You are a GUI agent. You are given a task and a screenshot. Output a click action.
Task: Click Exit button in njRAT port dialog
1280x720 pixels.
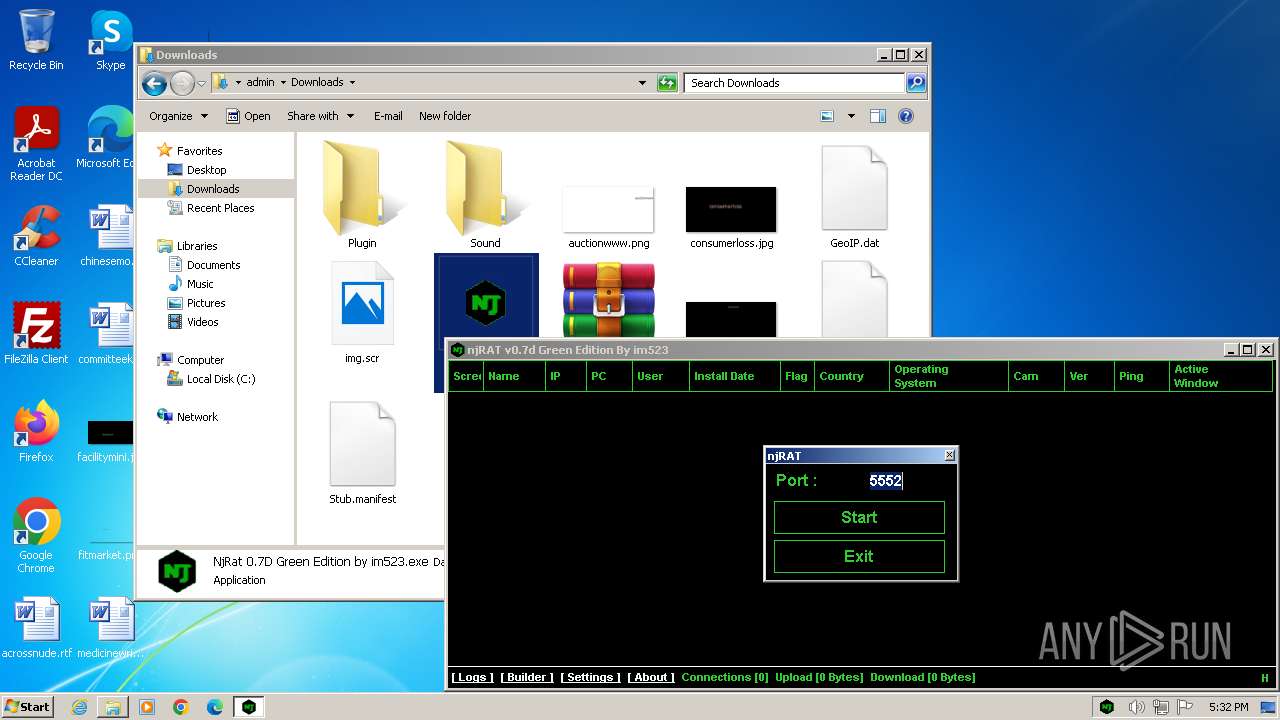pos(859,556)
